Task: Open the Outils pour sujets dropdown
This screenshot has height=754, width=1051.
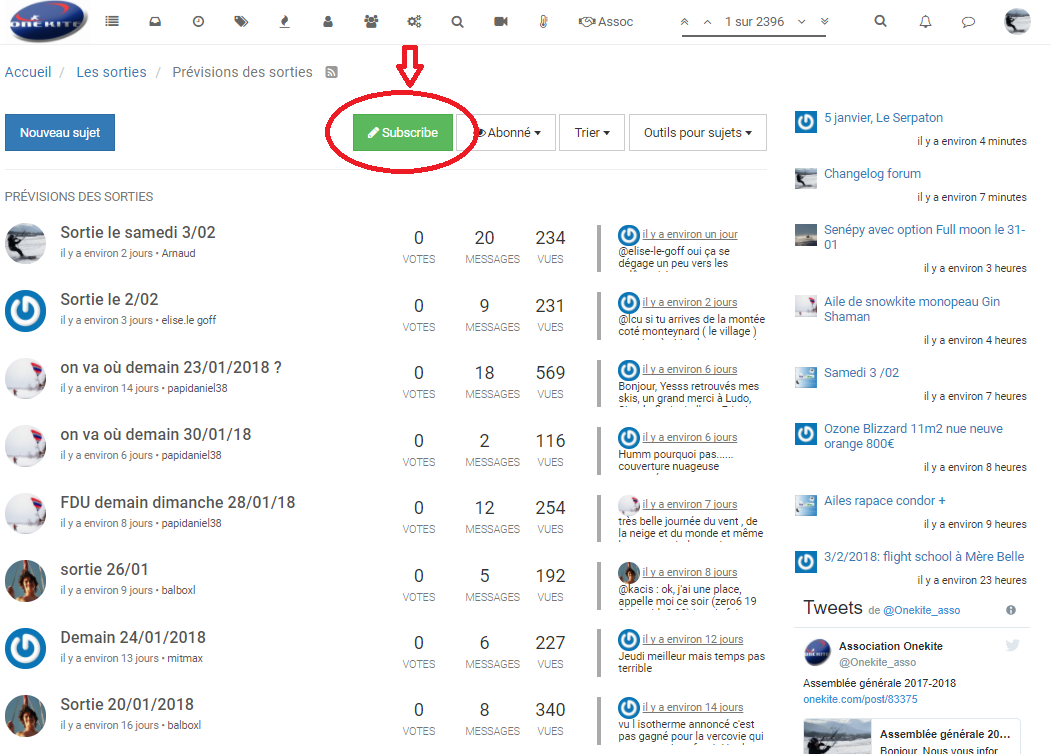Action: (698, 133)
